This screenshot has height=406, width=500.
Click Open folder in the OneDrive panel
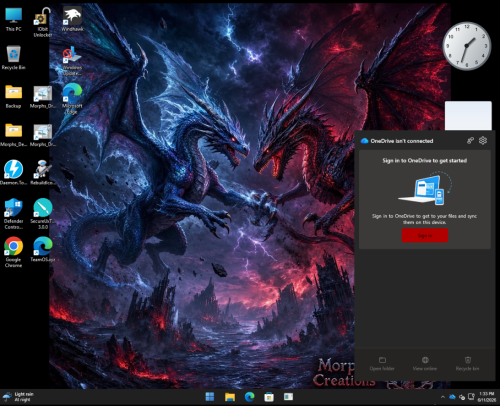(x=382, y=364)
